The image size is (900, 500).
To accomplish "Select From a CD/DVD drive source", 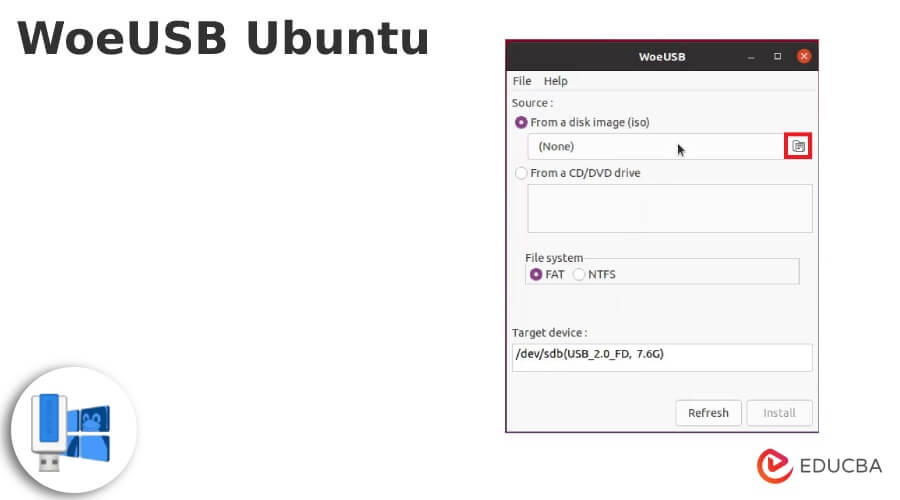I will click(521, 173).
